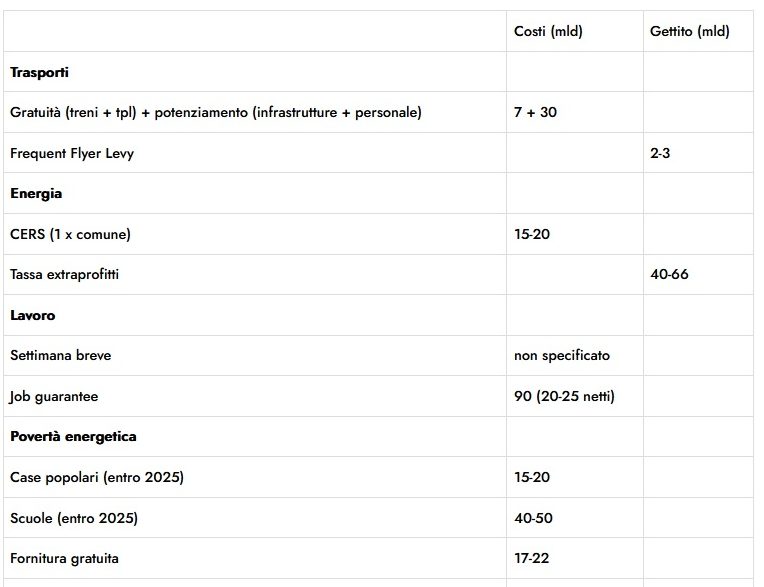764x587 pixels.
Task: Click the Tassa extraprofitti label
Action: [64, 274]
